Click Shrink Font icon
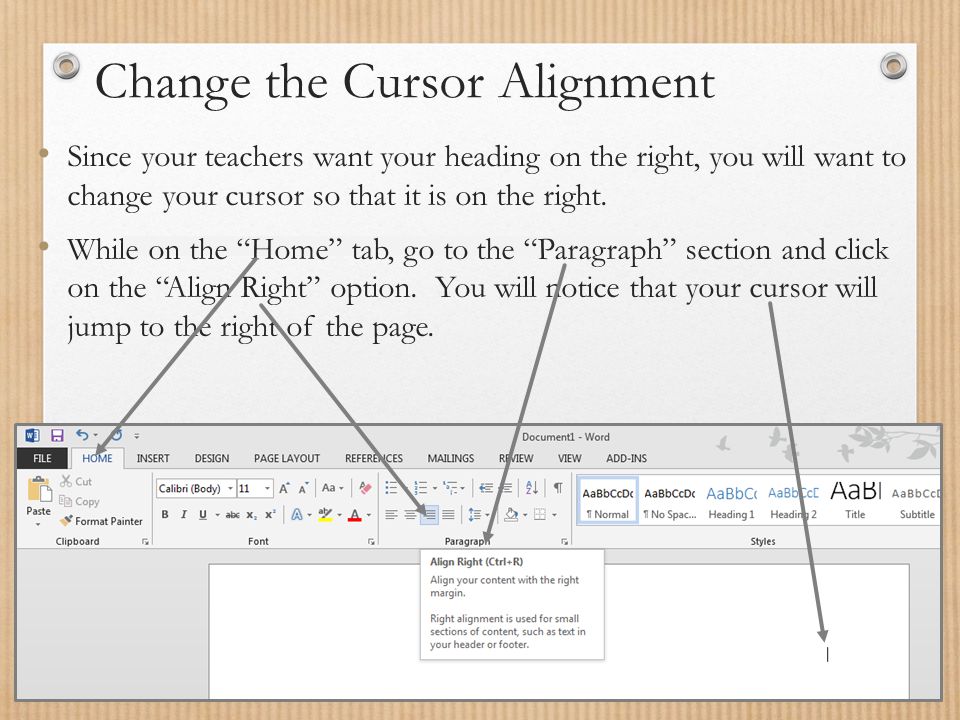 (x=303, y=488)
